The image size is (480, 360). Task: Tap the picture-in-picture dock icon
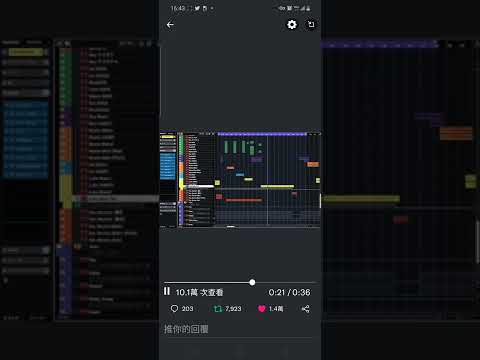311,24
